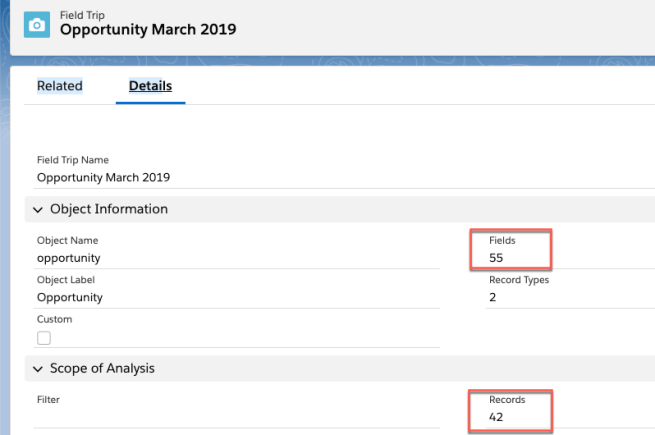Click the Fields count value 55
Screen dimensions: 655x435
pos(498,258)
